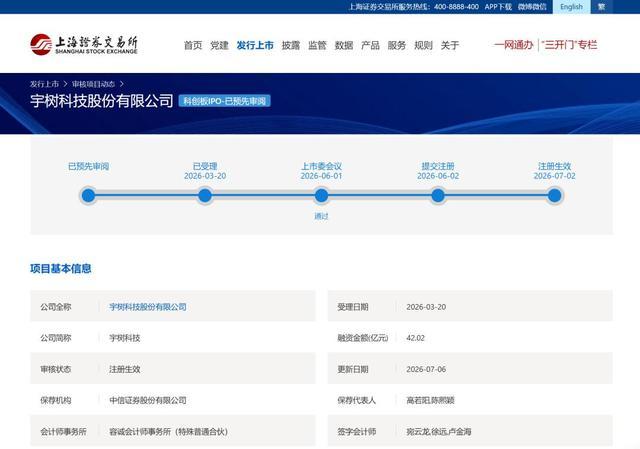Click the 公司简称 value 宇树科技

(124, 338)
